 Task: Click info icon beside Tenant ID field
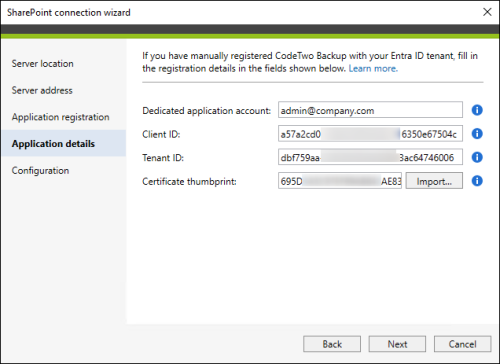pos(477,157)
